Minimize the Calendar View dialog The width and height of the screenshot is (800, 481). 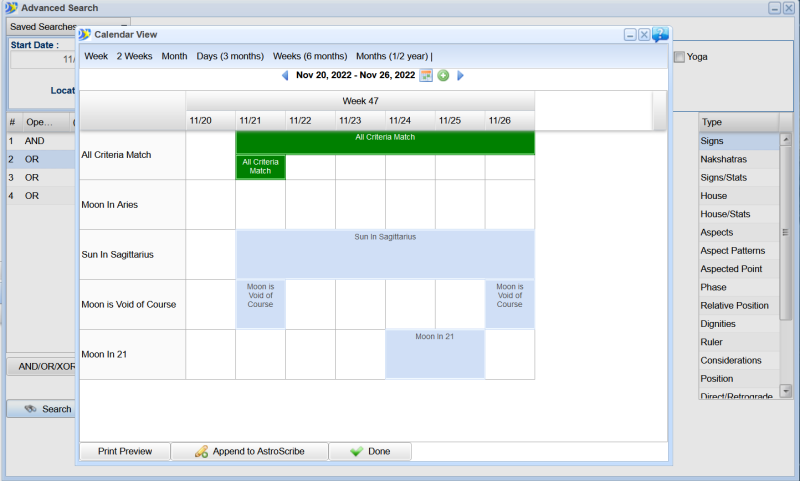click(630, 35)
